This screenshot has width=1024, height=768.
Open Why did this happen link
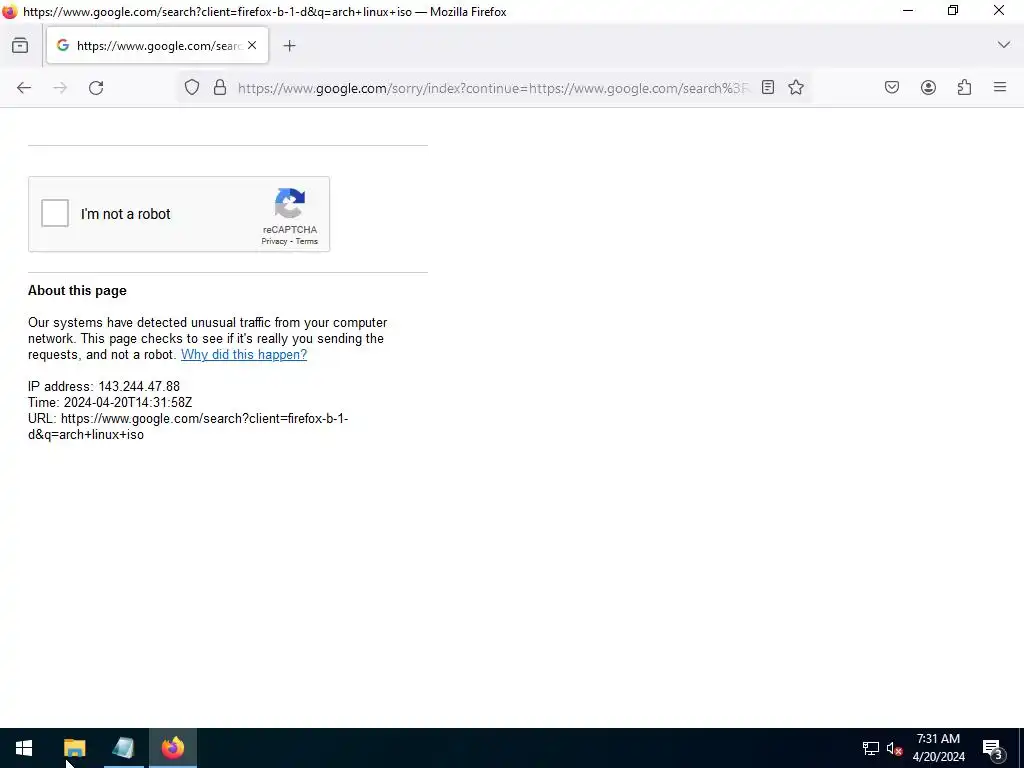(x=244, y=355)
